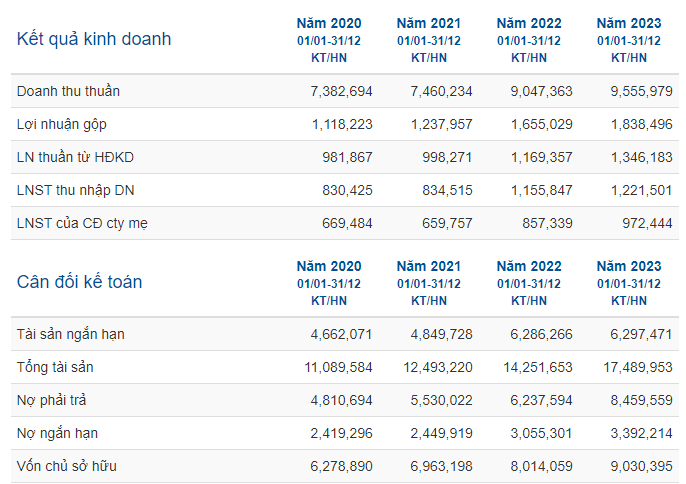The height and width of the screenshot is (484, 686).
Task: Click Năm 2023 header in Kết quả kinh doanh
Action: [x=629, y=23]
